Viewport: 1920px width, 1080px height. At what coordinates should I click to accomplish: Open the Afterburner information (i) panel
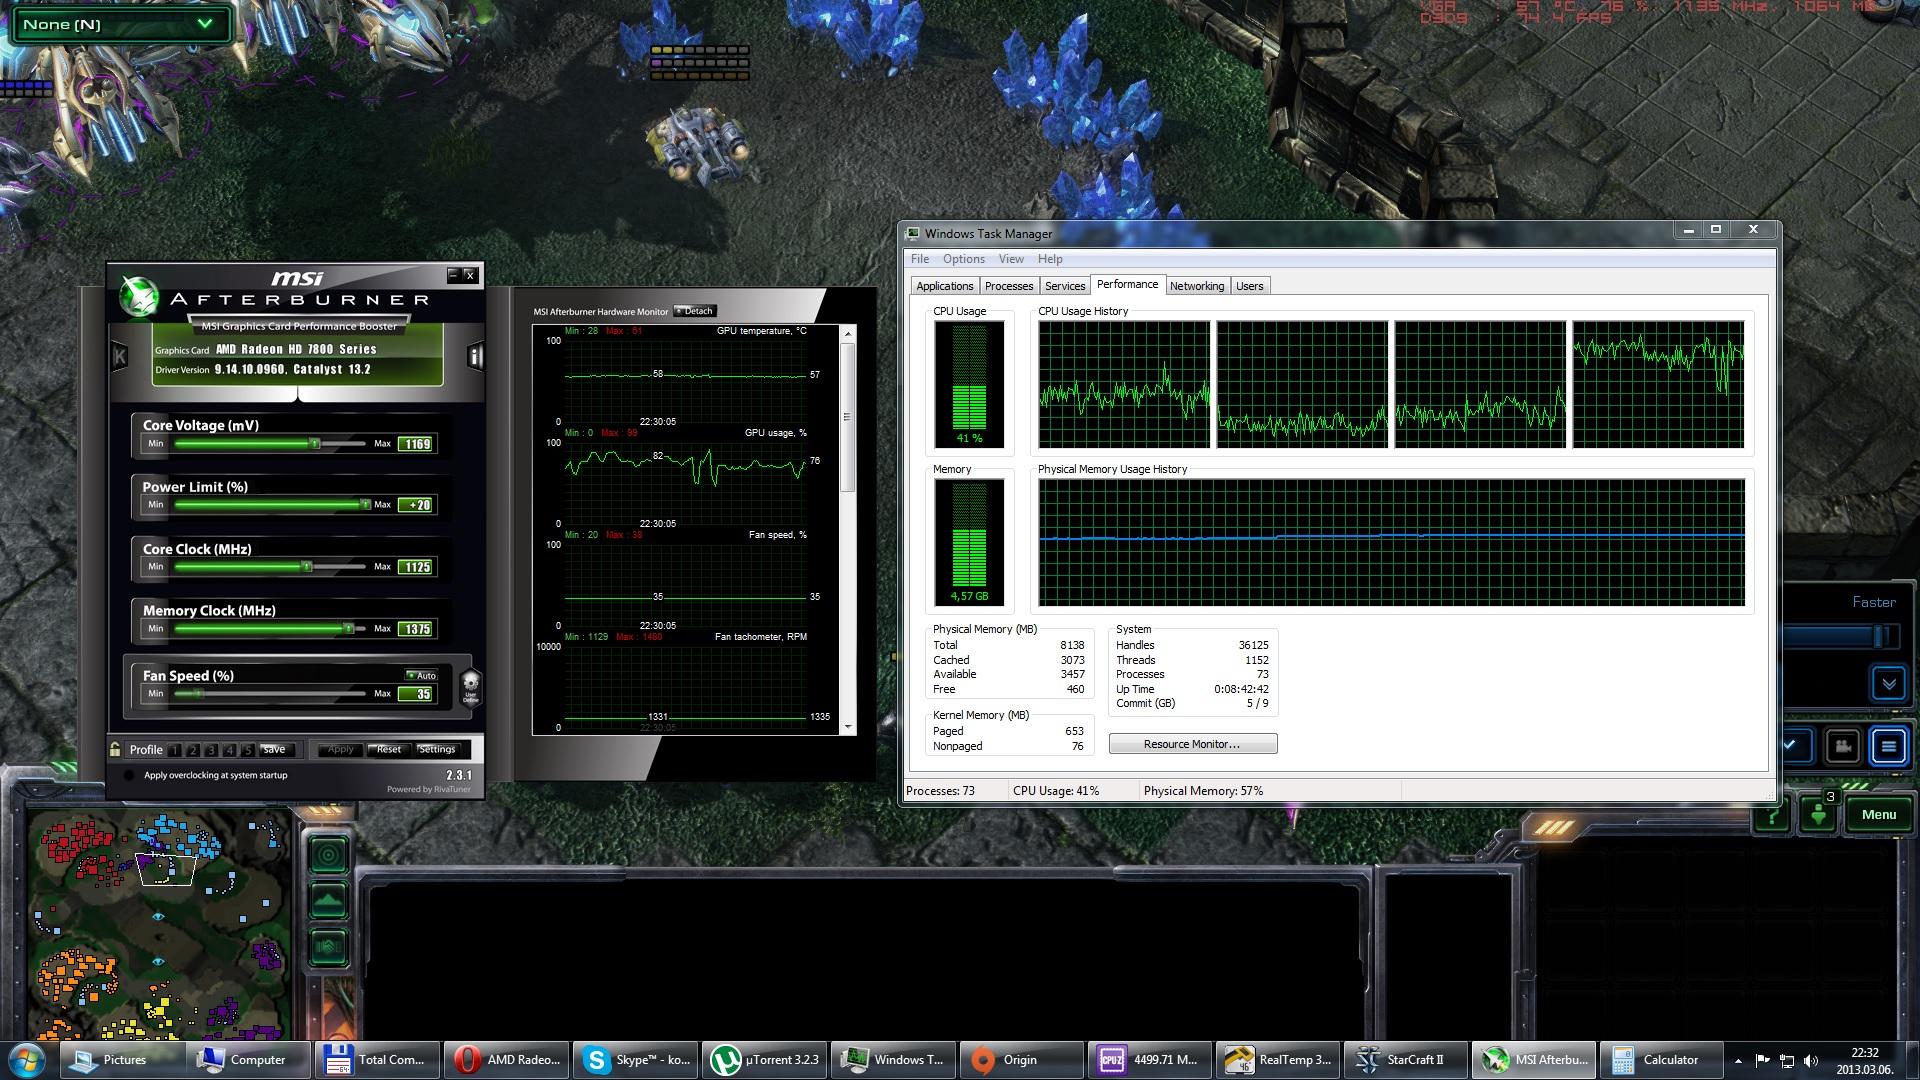coord(476,356)
